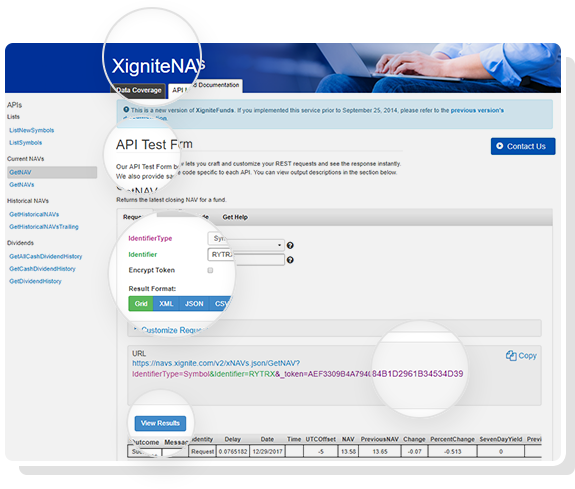Click the SevenDayYield column header
575x489 pixels.
[501, 439]
